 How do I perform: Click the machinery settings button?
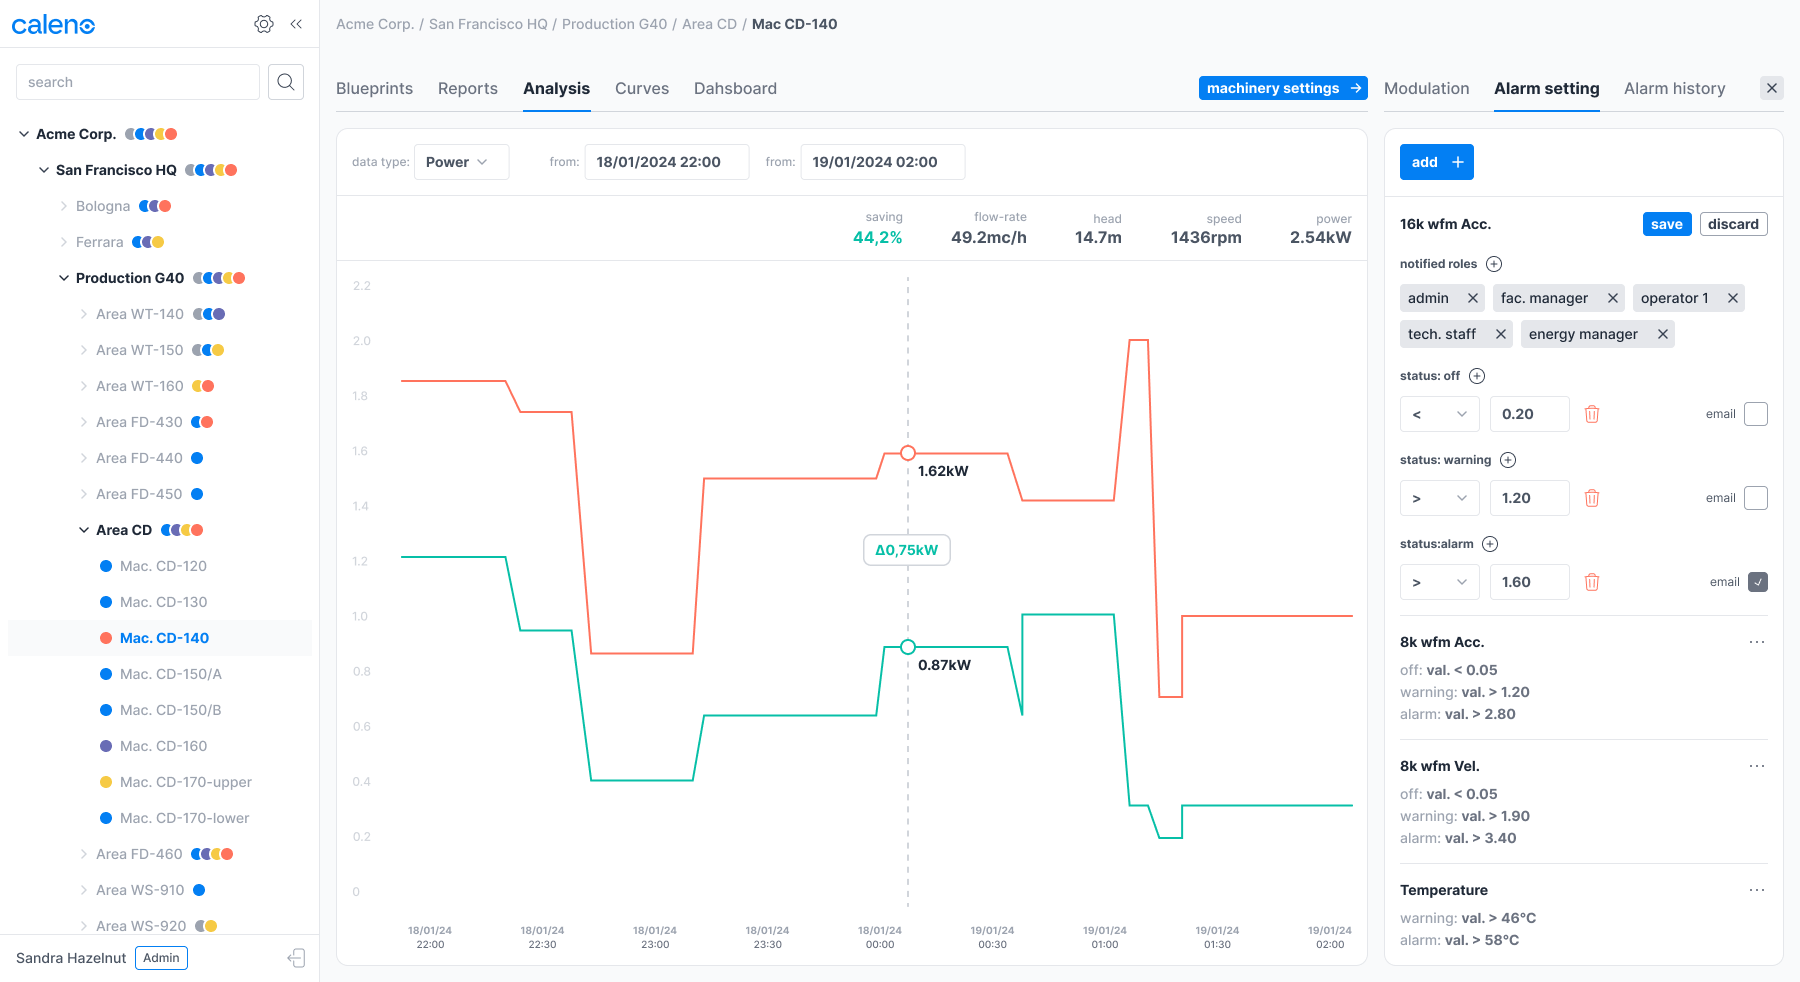[1283, 88]
